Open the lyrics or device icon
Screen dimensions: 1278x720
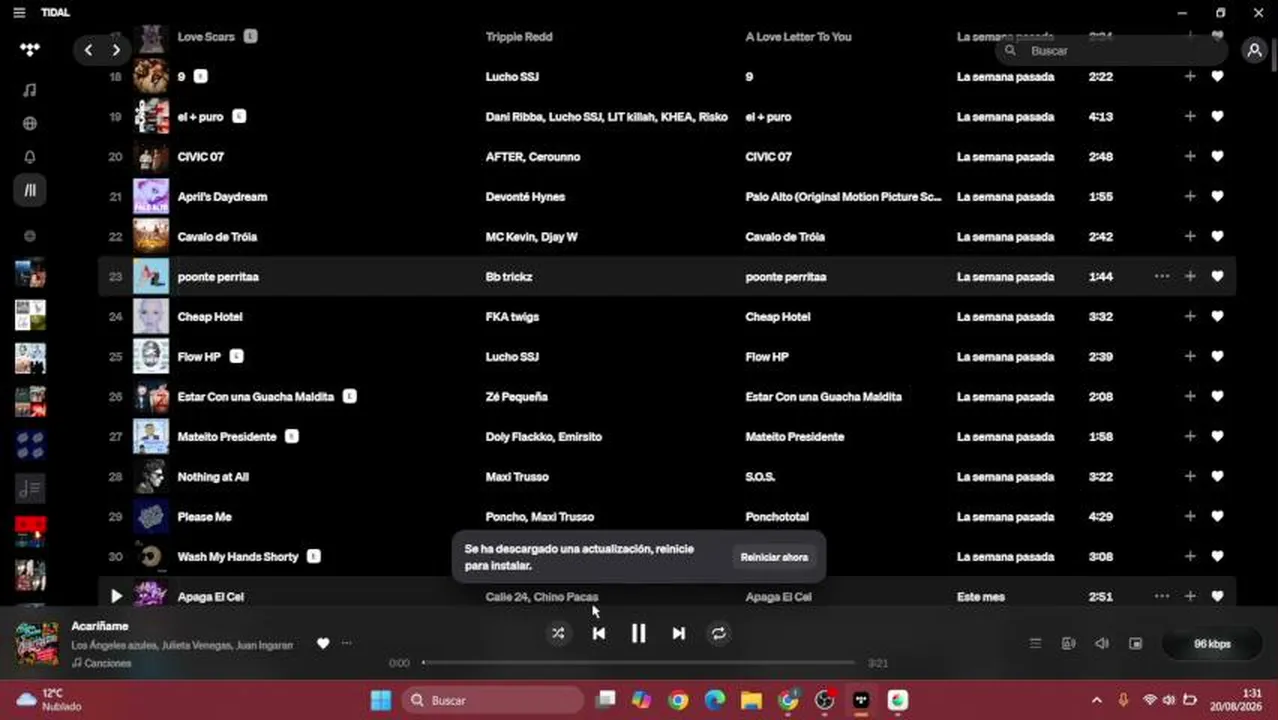[x=1068, y=644]
